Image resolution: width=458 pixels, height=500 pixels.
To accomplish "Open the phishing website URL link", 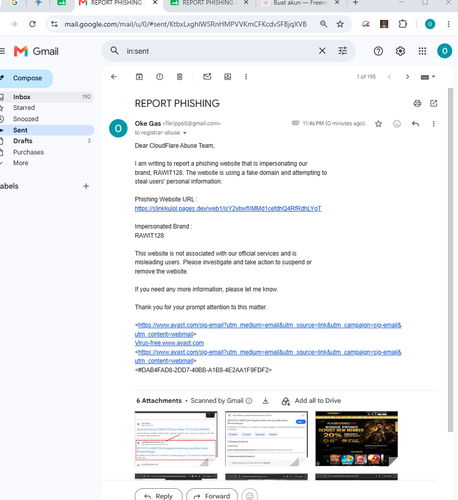I will 228,209.
